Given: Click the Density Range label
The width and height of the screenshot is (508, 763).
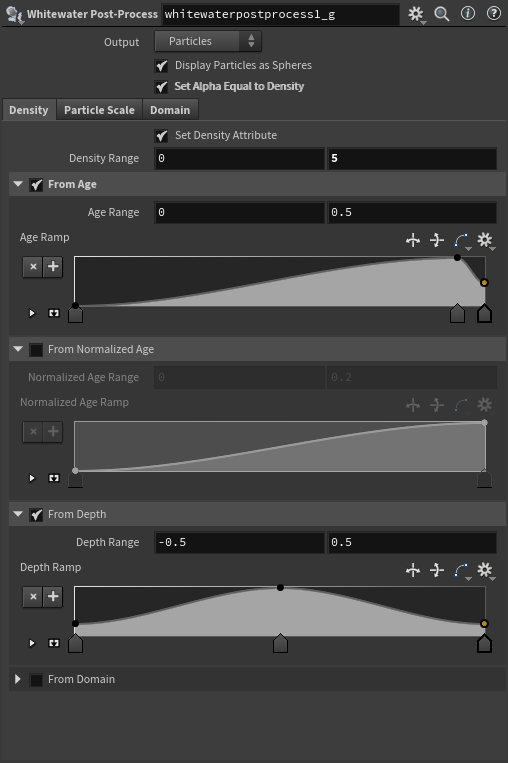Looking at the screenshot, I should click(x=104, y=159).
